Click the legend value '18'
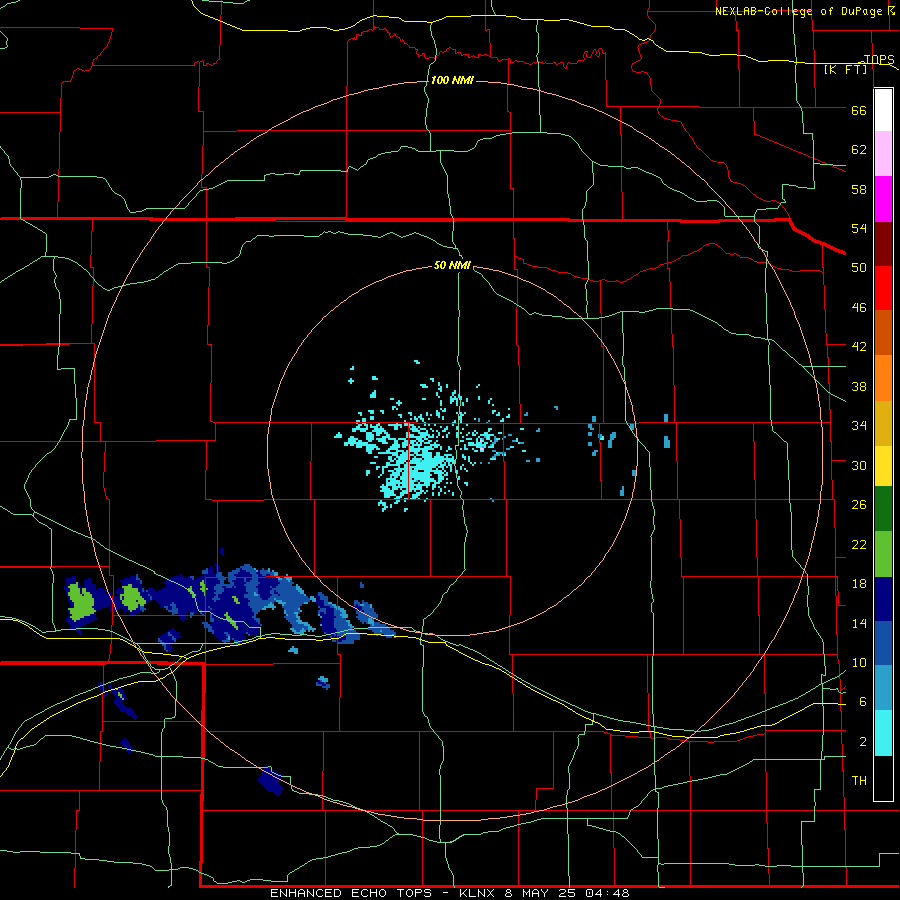This screenshot has height=900, width=900. 859,584
